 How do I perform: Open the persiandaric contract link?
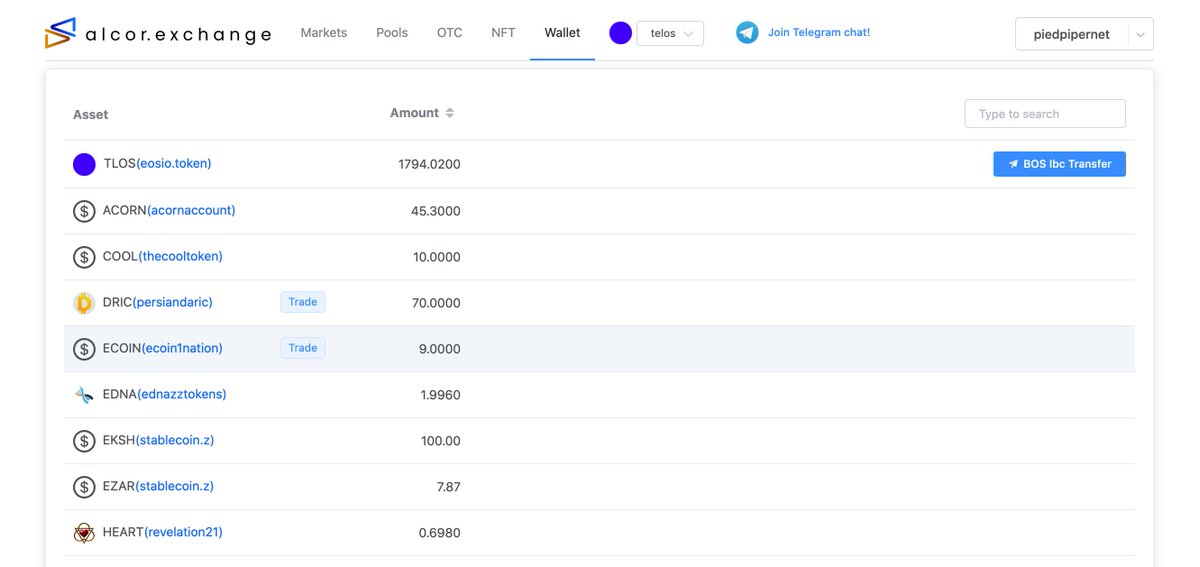tap(173, 302)
